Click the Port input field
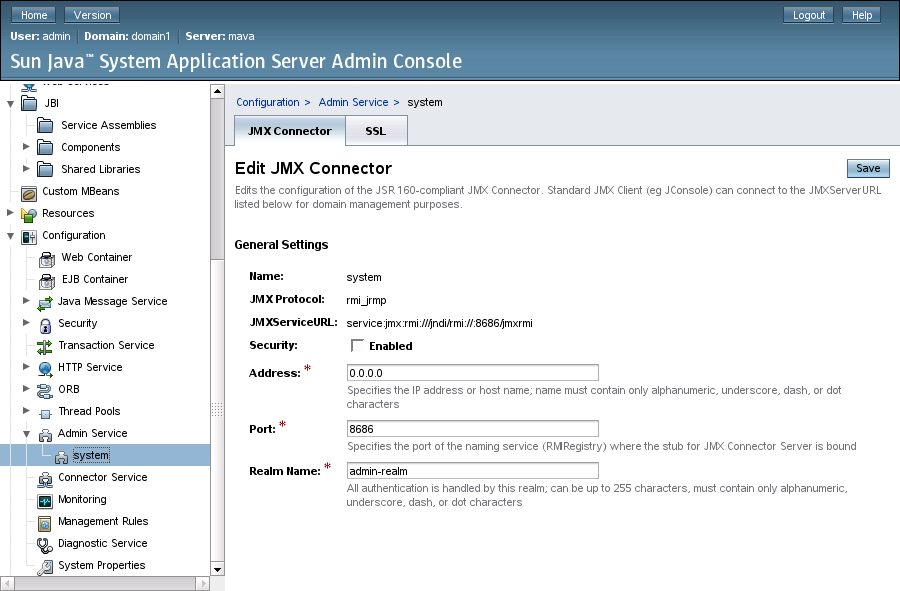 pyautogui.click(x=472, y=429)
